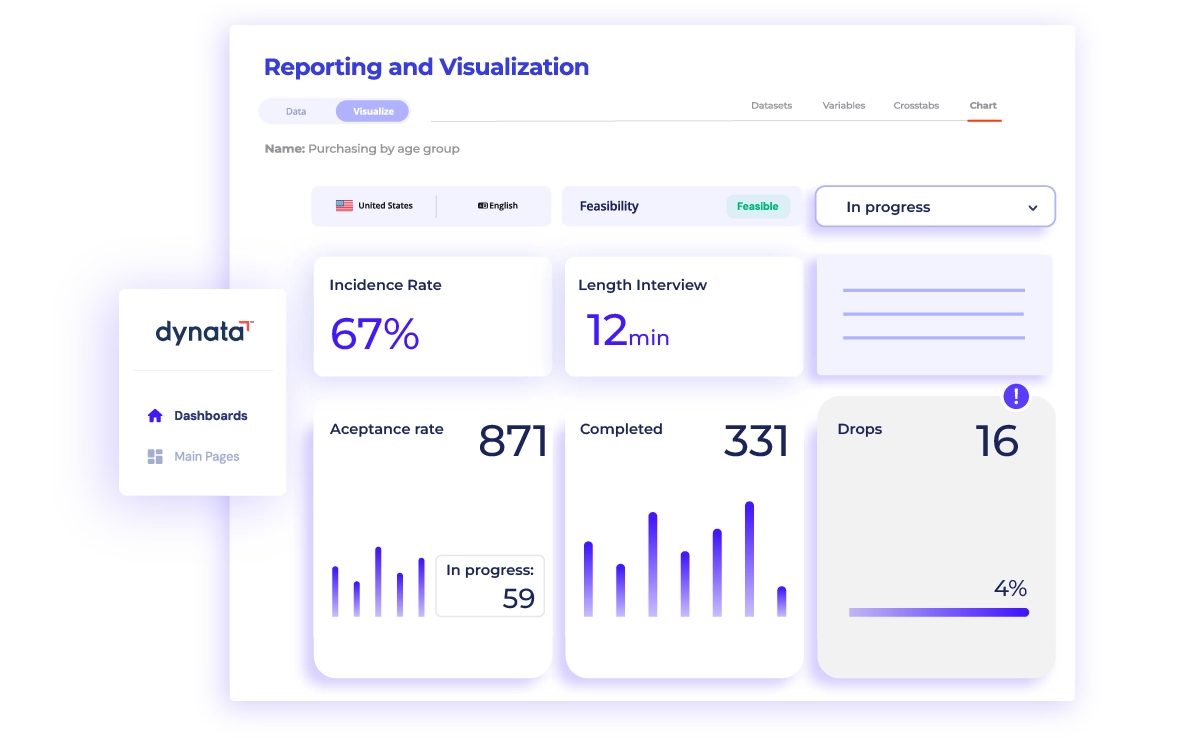The image size is (1200, 738).
Task: Switch to the Variables tab
Action: [x=843, y=106]
